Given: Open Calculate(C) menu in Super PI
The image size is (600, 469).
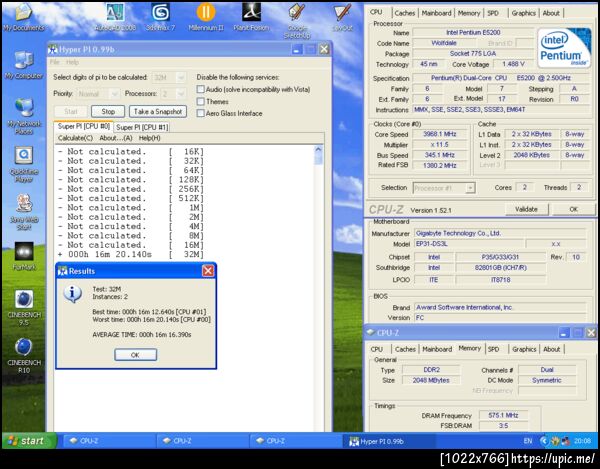Looking at the screenshot, I should click(x=75, y=138).
